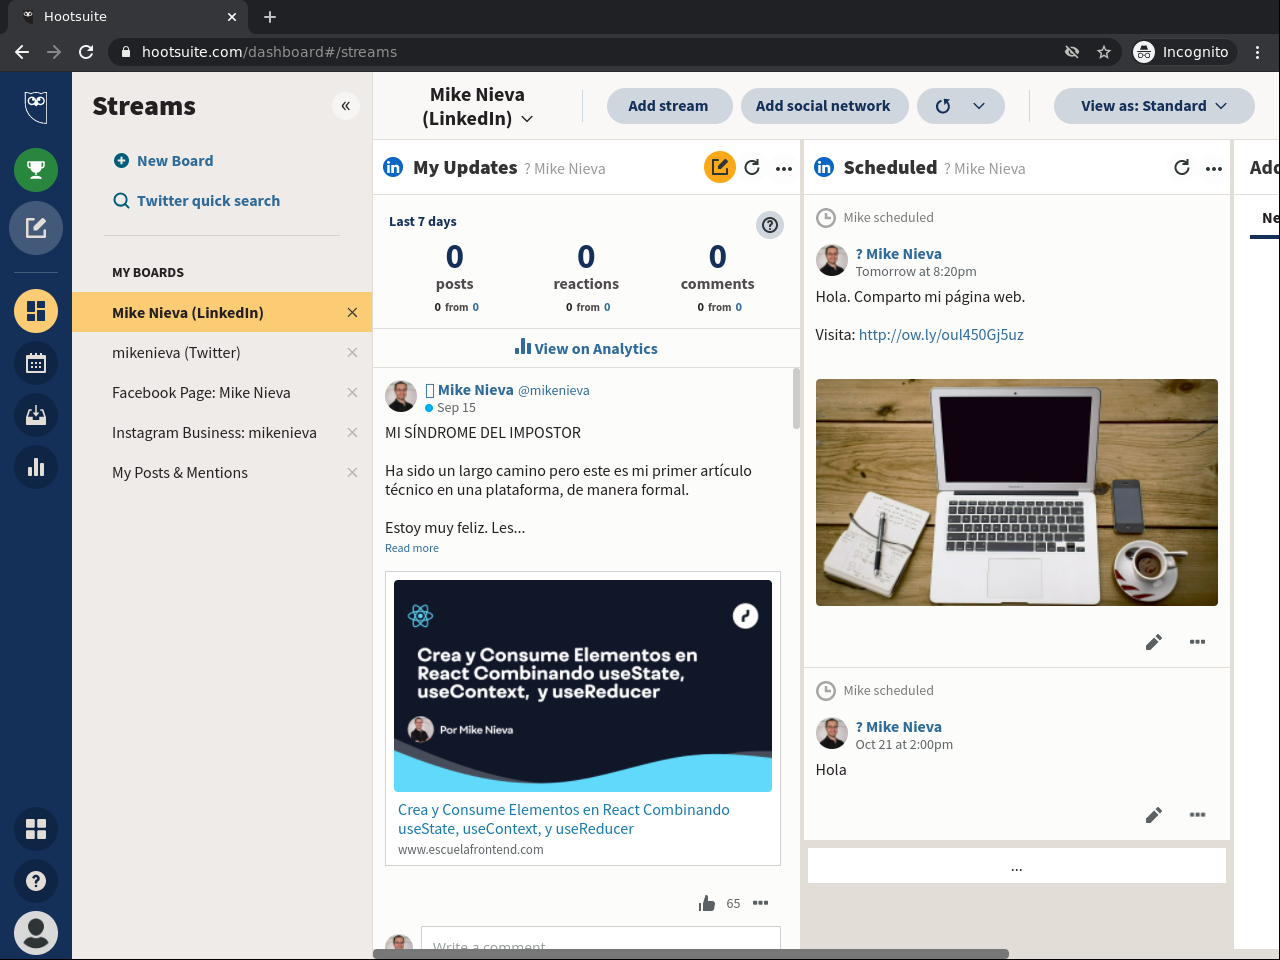
Task: Open a new browser tab
Action: [270, 17]
